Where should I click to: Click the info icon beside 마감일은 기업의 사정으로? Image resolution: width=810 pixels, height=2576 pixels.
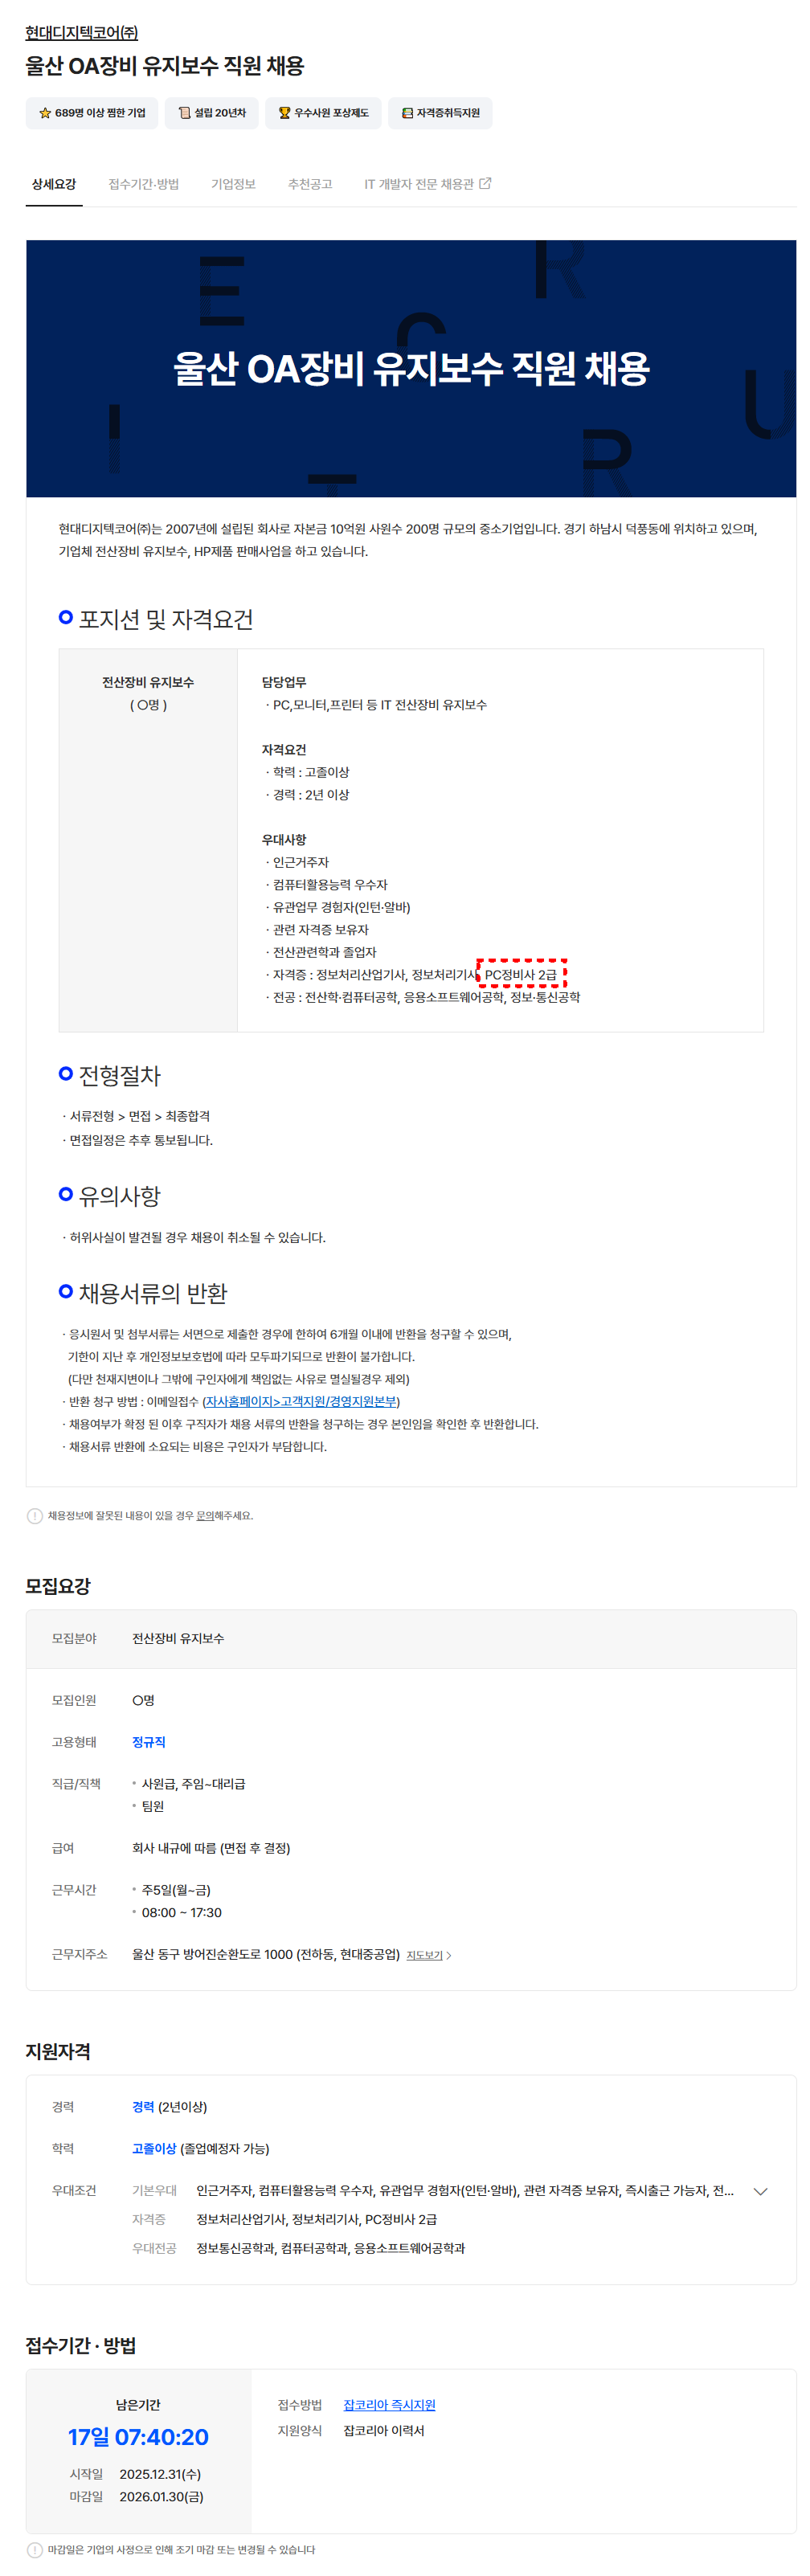(35, 2549)
